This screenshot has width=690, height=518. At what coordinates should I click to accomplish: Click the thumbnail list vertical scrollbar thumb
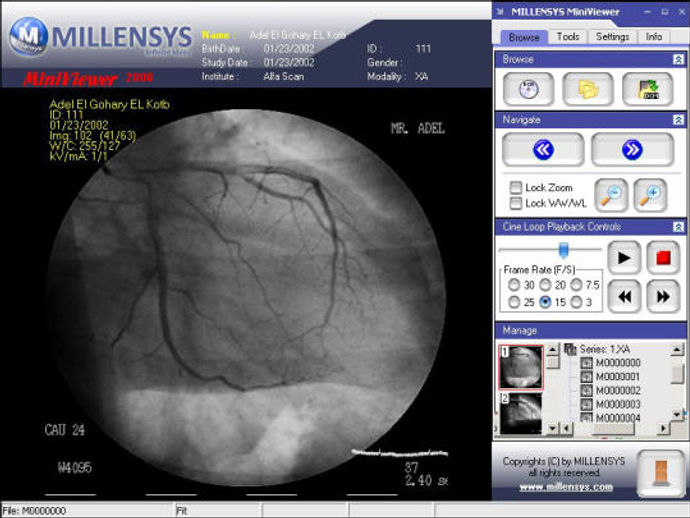point(553,363)
